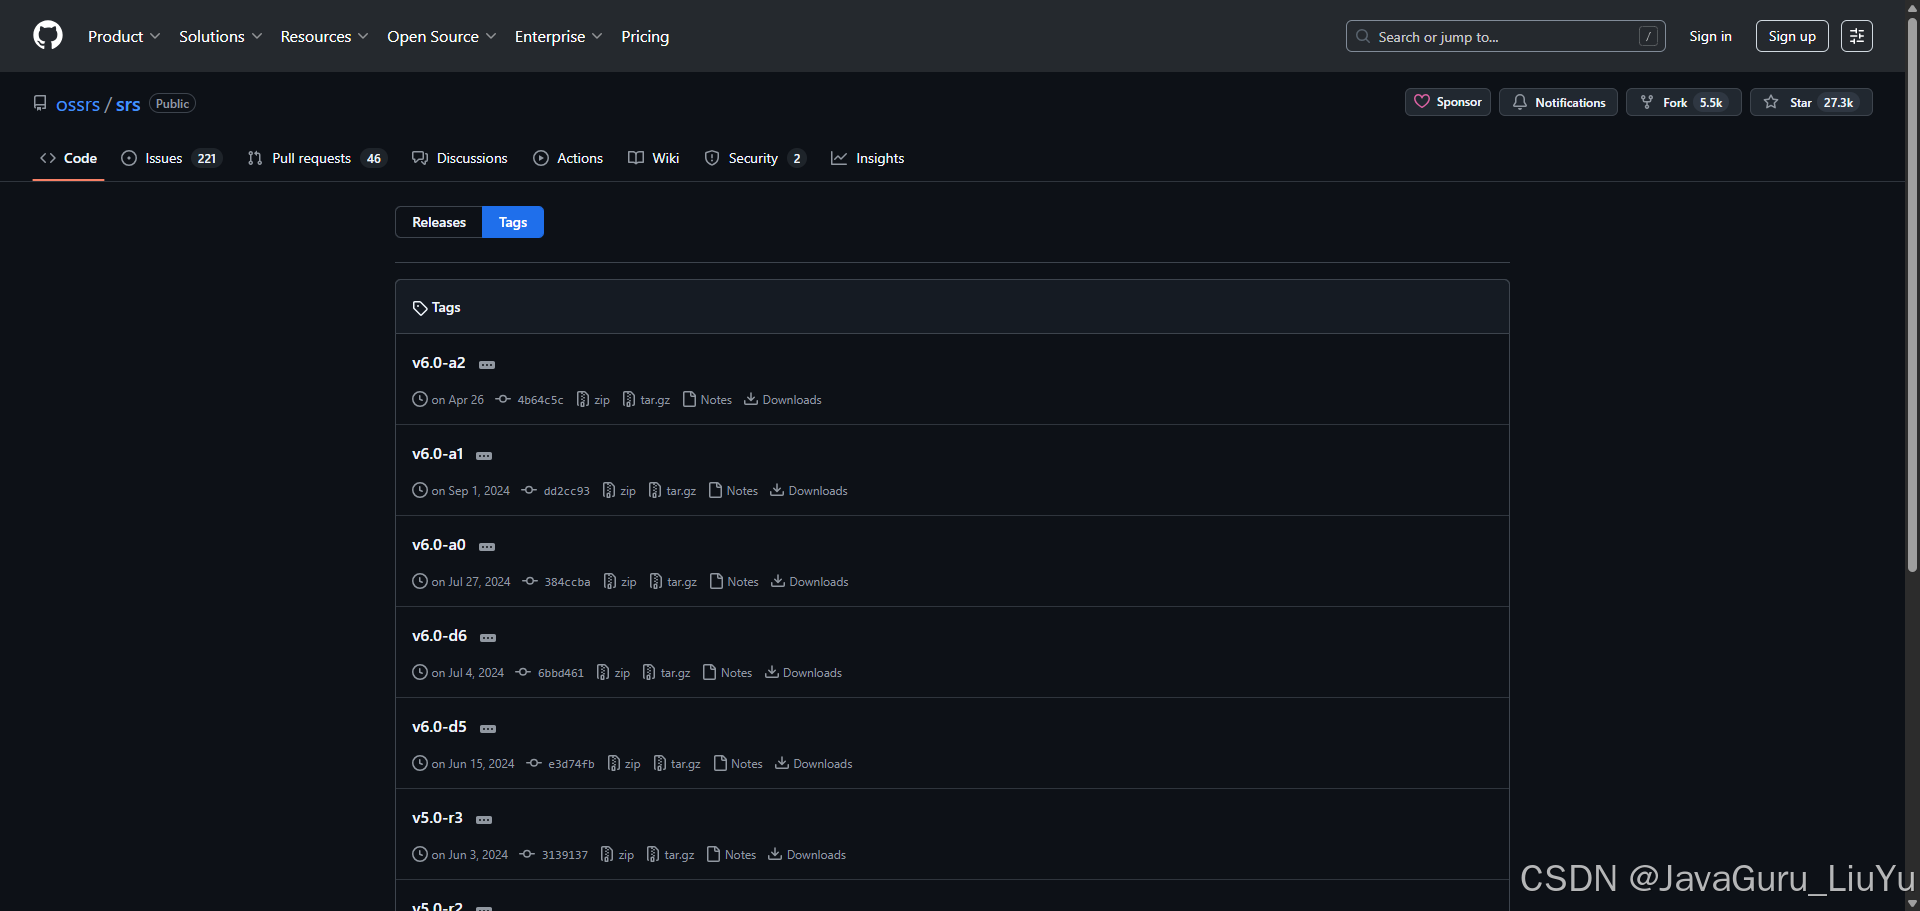Click the Sign in link

coord(1710,37)
